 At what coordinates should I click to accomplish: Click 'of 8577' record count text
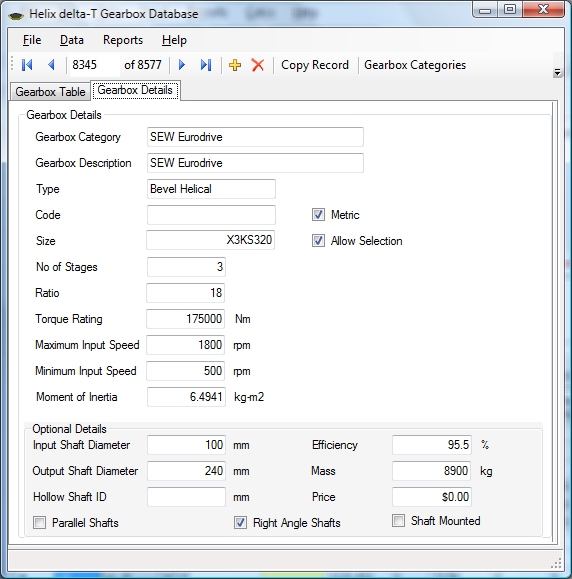pyautogui.click(x=143, y=65)
